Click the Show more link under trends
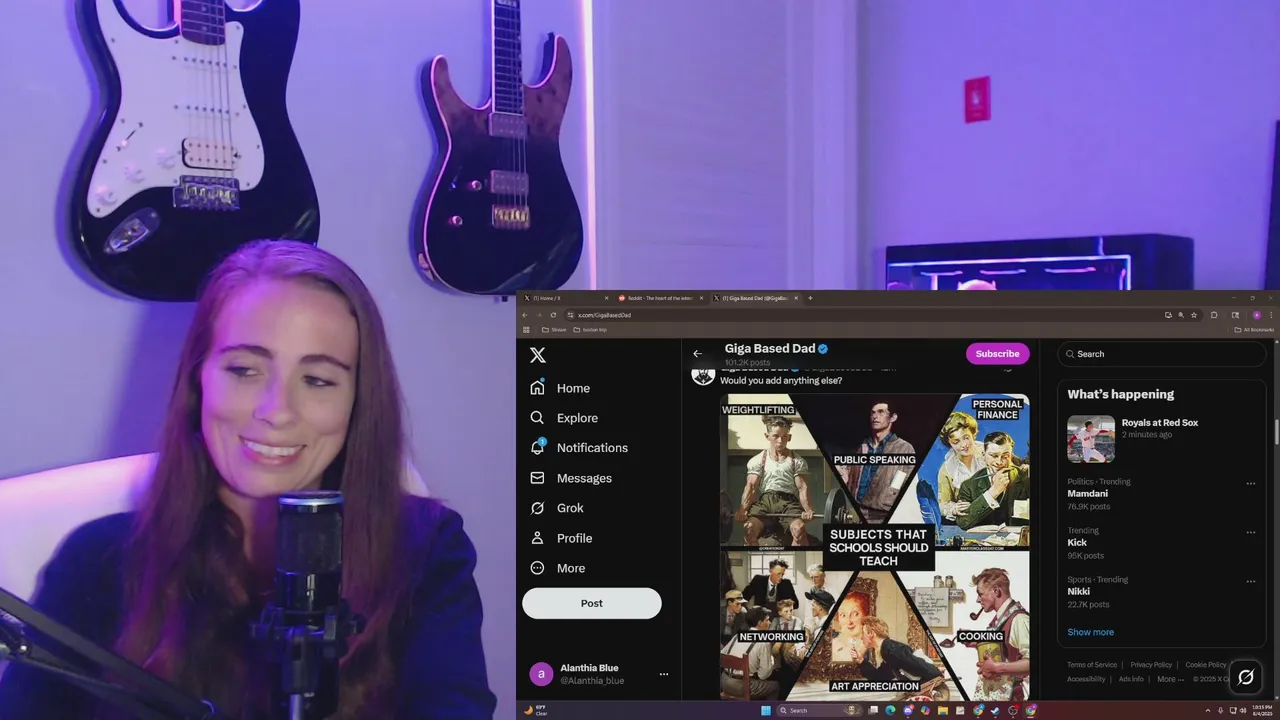The width and height of the screenshot is (1280, 720). (x=1090, y=632)
